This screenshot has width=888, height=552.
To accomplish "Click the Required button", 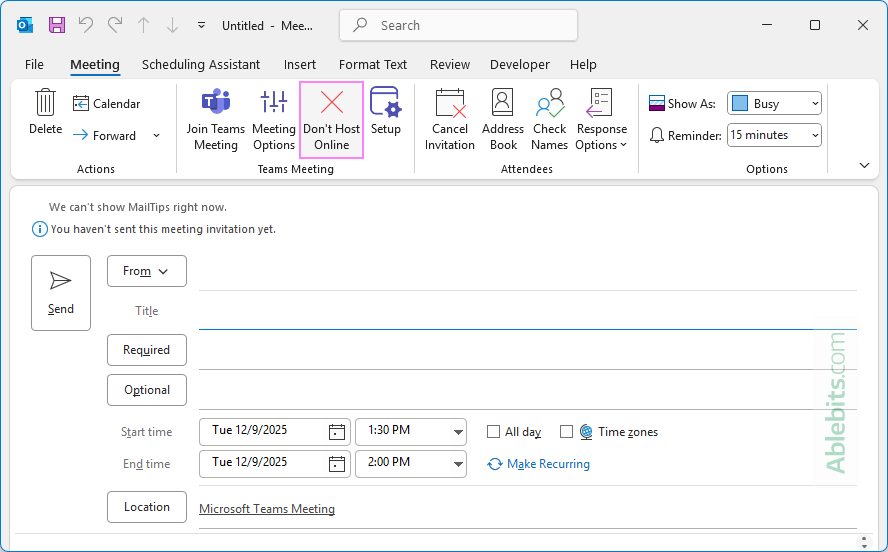I will [x=147, y=350].
